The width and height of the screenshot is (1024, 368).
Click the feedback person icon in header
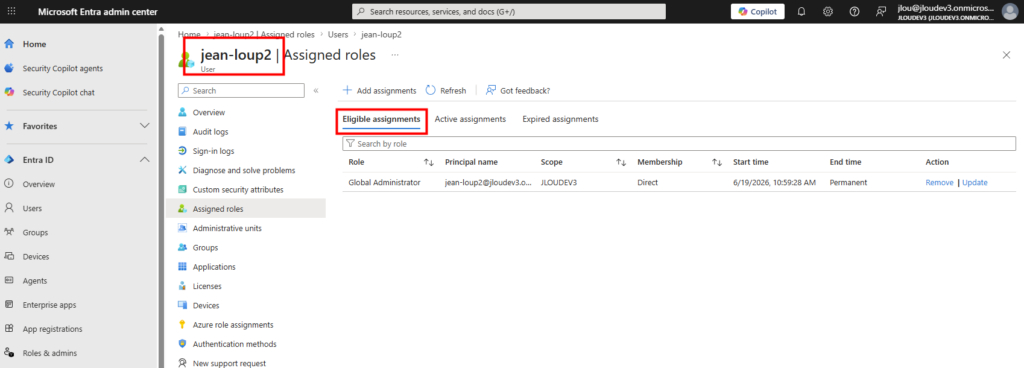(881, 12)
